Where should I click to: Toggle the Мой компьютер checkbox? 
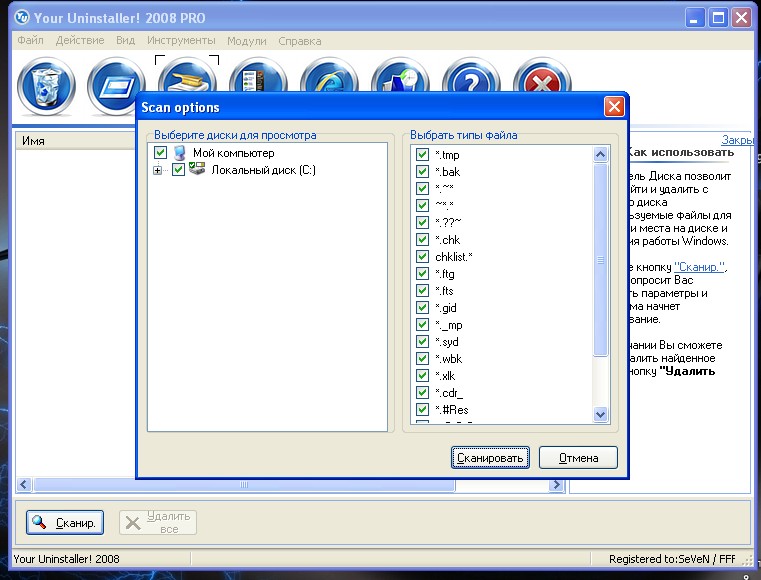[160, 153]
